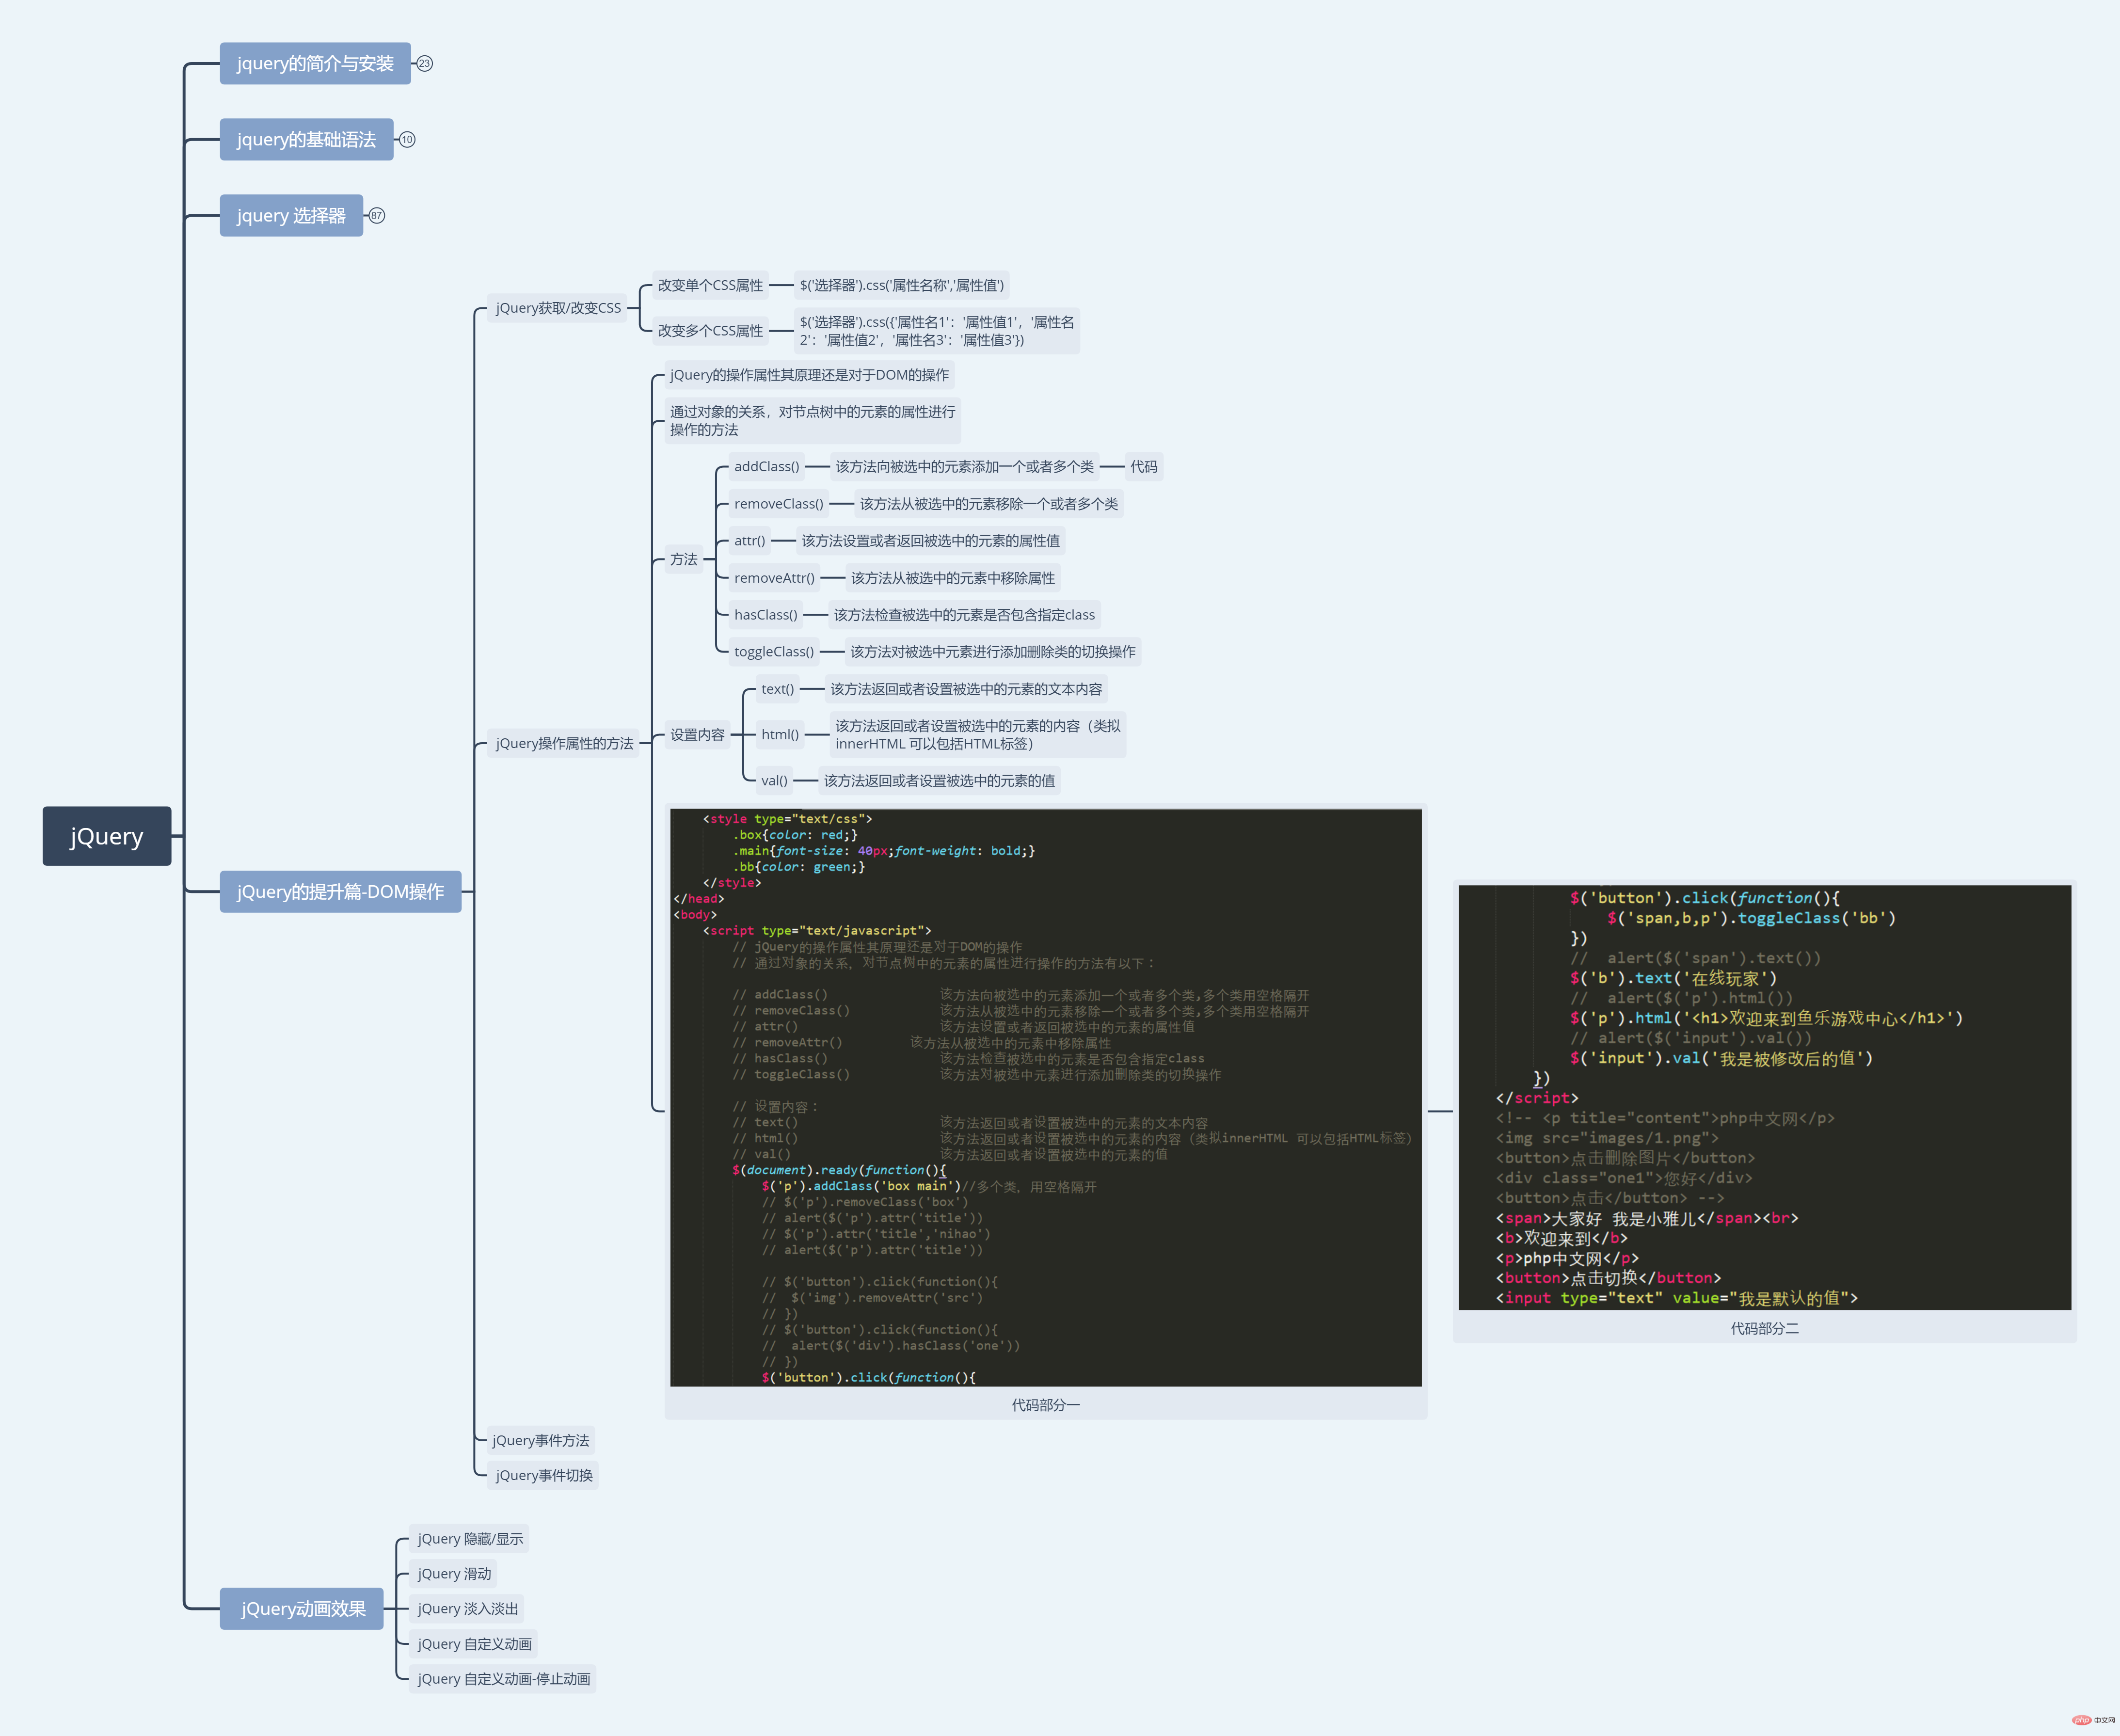Expand the collapsed count badge 23
Image resolution: width=2120 pixels, height=1736 pixels.
pos(425,64)
